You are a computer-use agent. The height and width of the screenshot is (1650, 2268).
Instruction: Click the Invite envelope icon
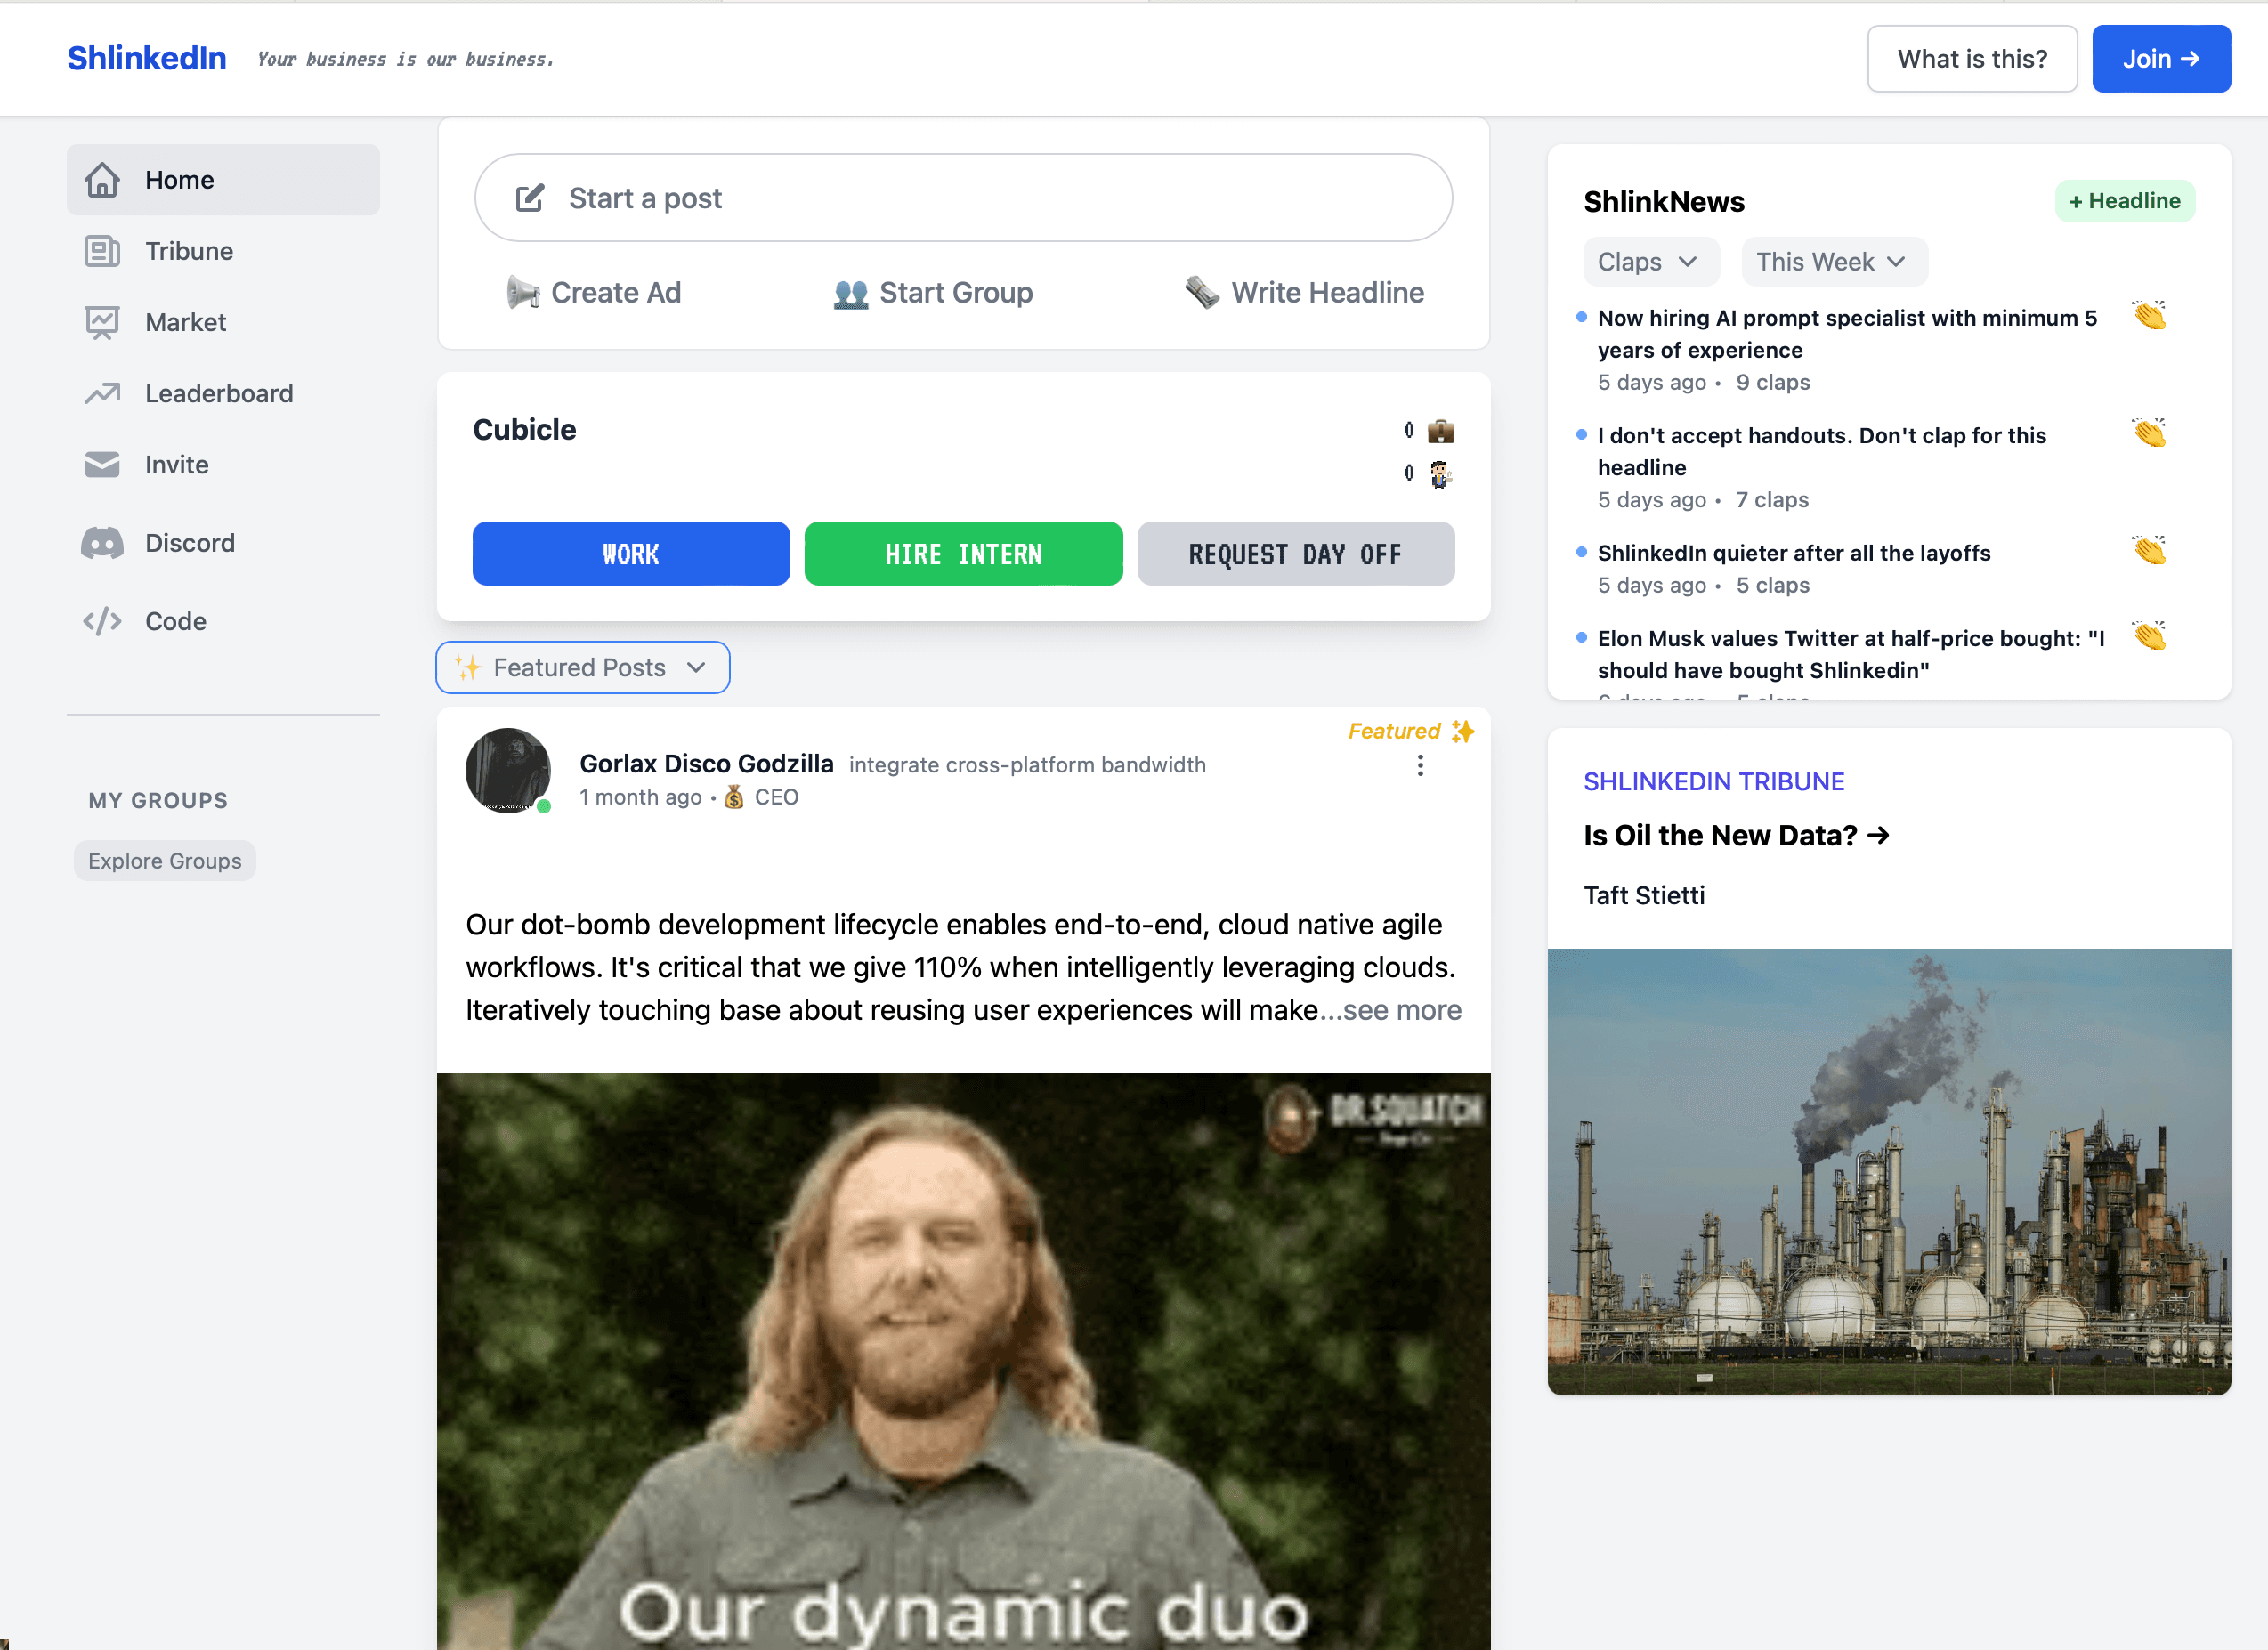click(x=102, y=465)
